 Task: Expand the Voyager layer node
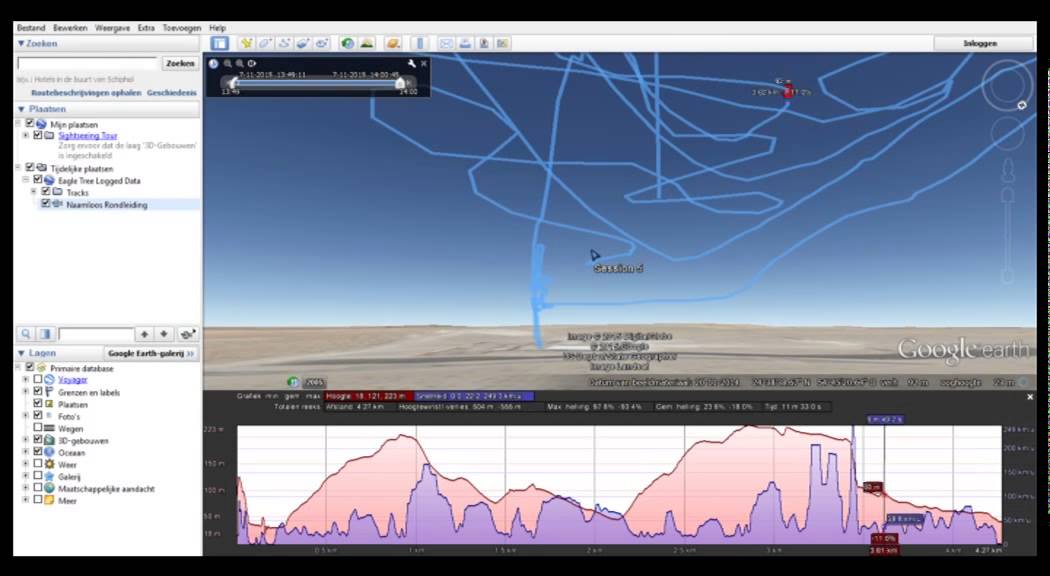point(25,380)
